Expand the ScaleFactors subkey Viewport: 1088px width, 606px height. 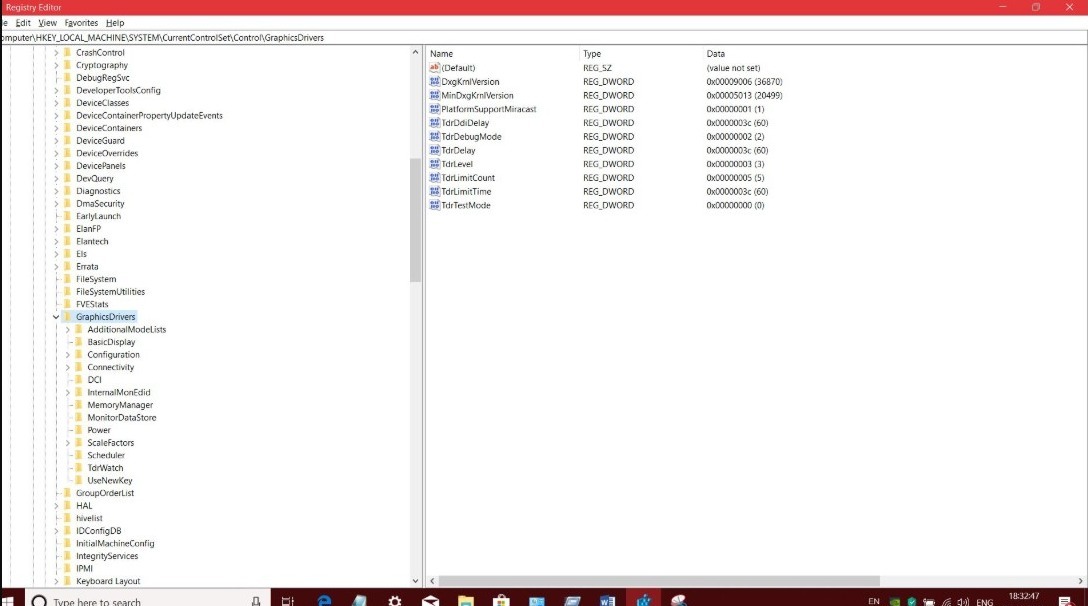pos(68,443)
